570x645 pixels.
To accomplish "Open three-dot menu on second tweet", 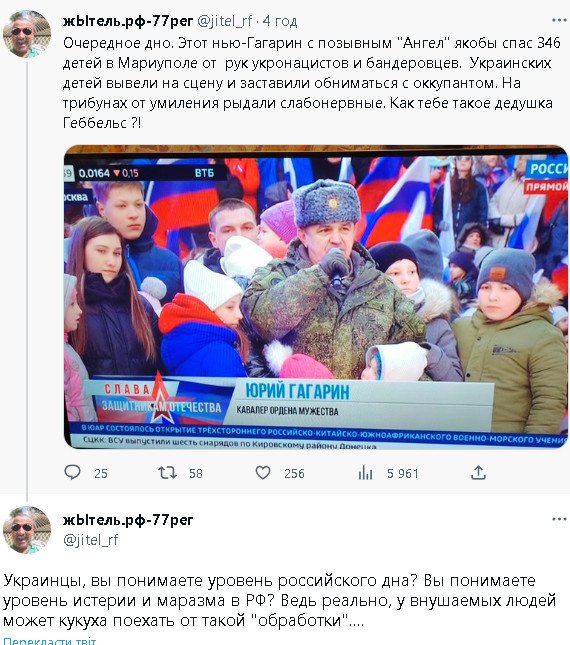I will coord(559,519).
